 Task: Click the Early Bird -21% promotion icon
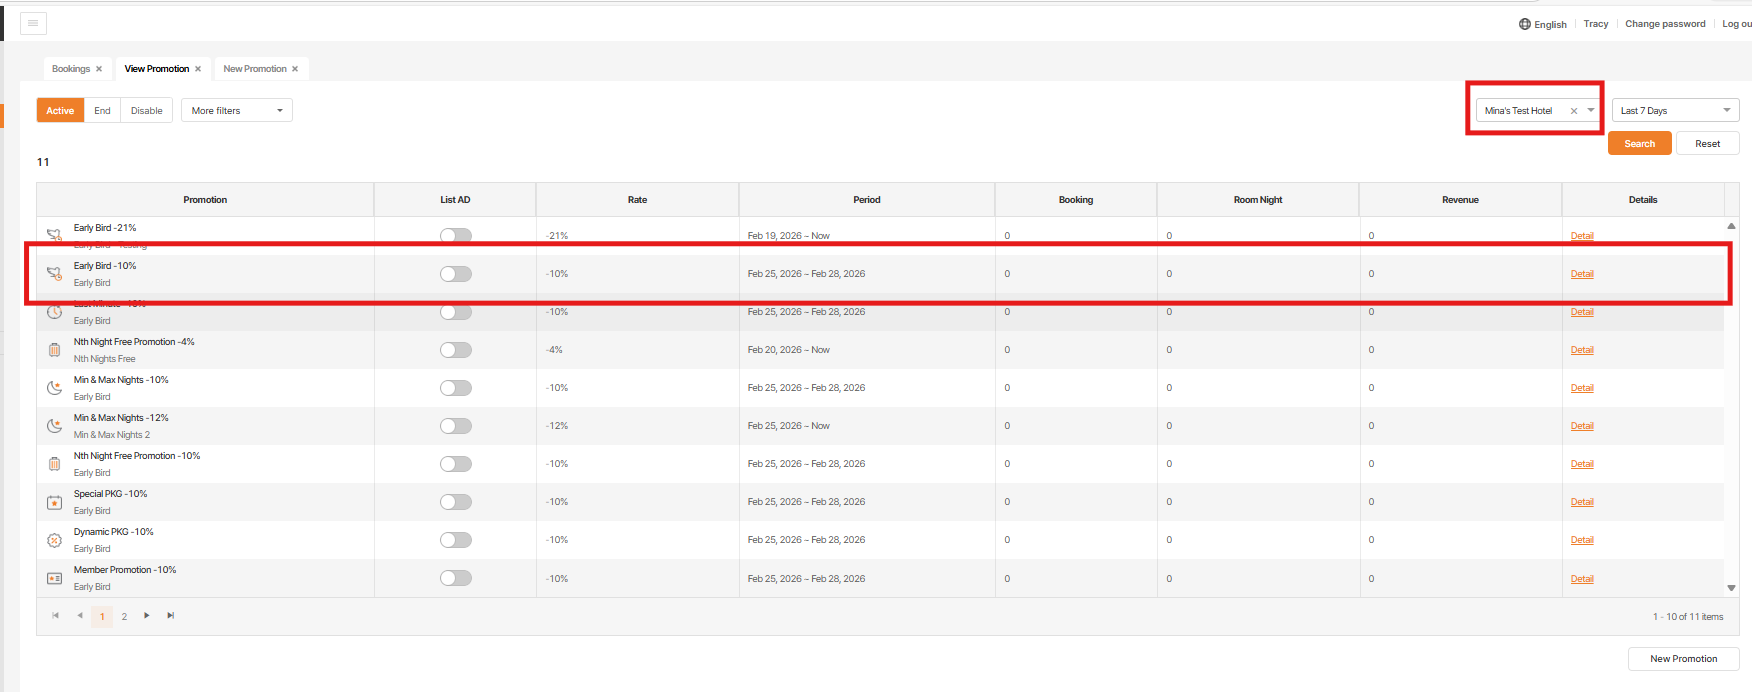[x=54, y=234]
